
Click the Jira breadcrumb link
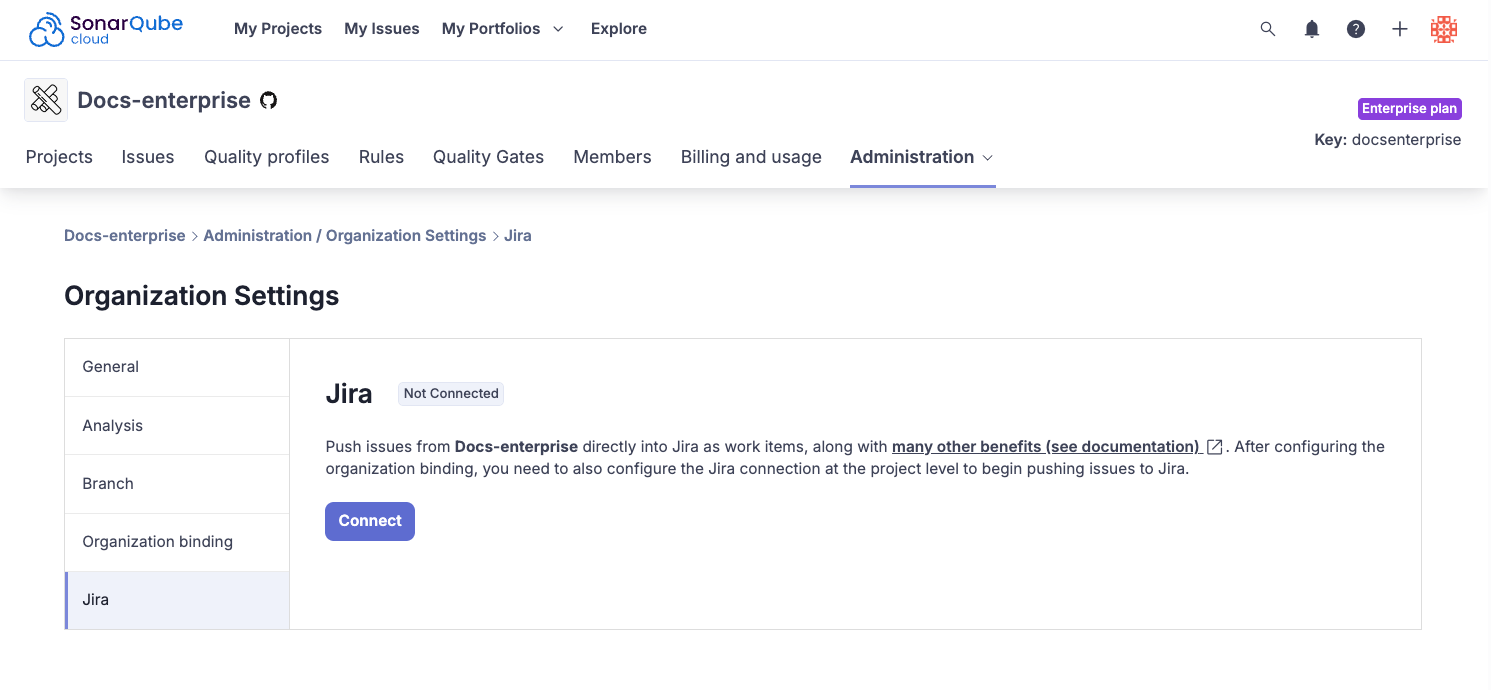(518, 236)
